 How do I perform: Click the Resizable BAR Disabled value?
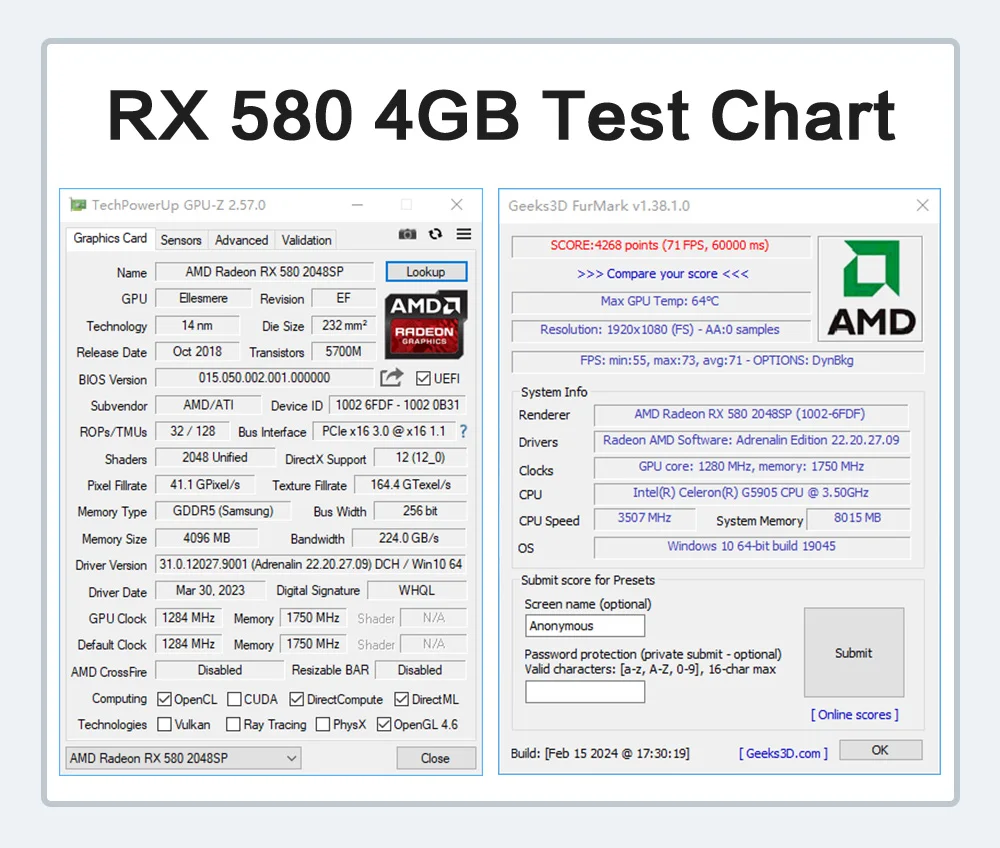coord(420,670)
